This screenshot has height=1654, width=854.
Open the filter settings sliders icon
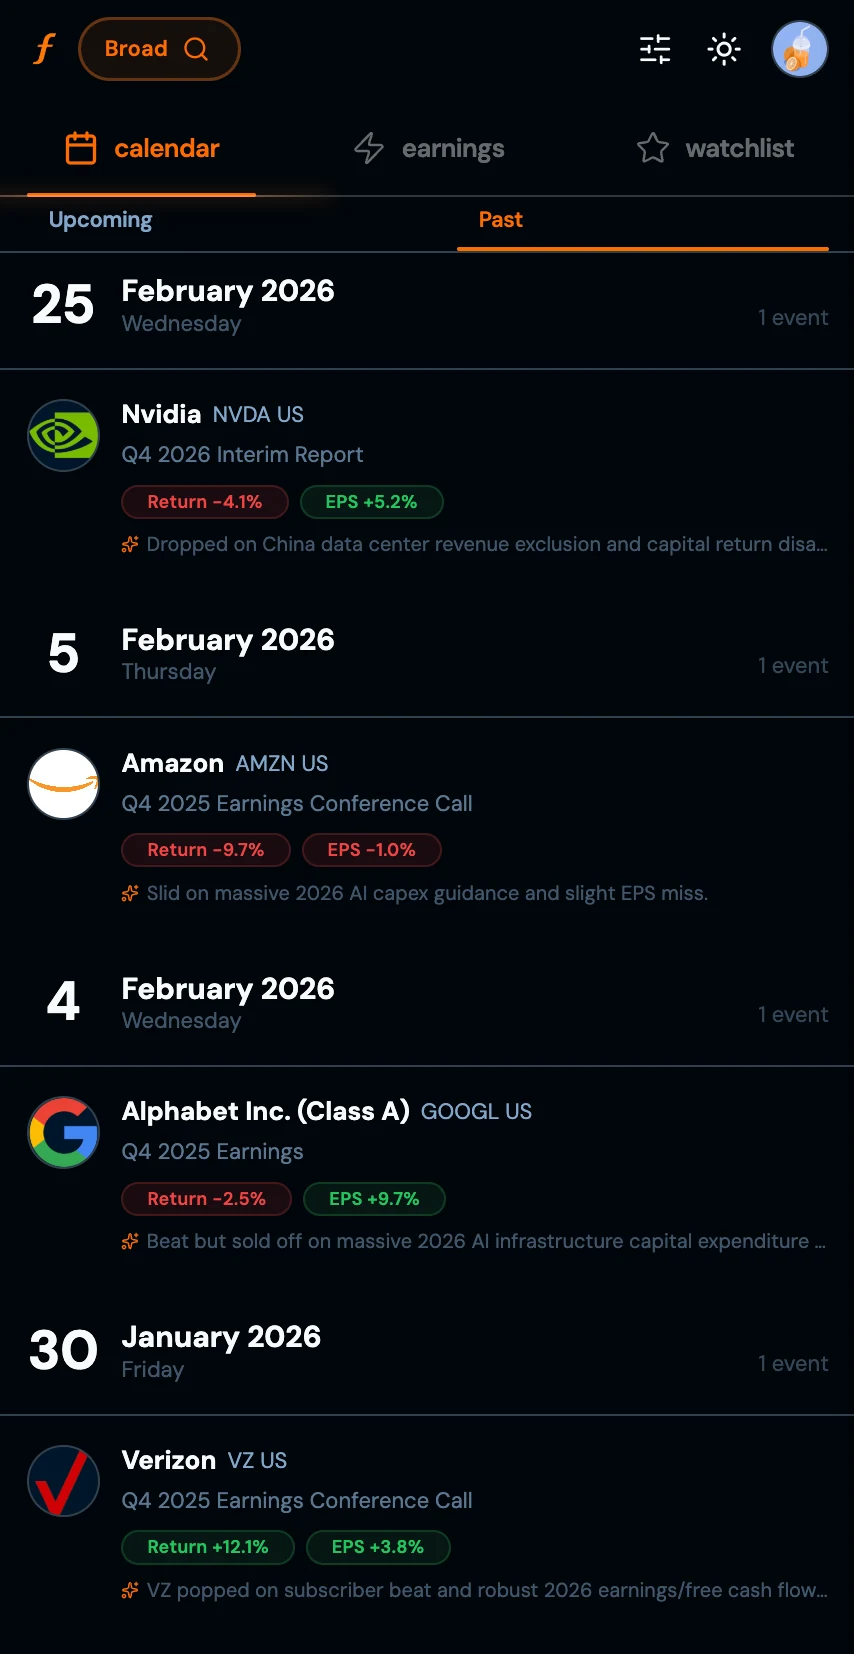(655, 49)
